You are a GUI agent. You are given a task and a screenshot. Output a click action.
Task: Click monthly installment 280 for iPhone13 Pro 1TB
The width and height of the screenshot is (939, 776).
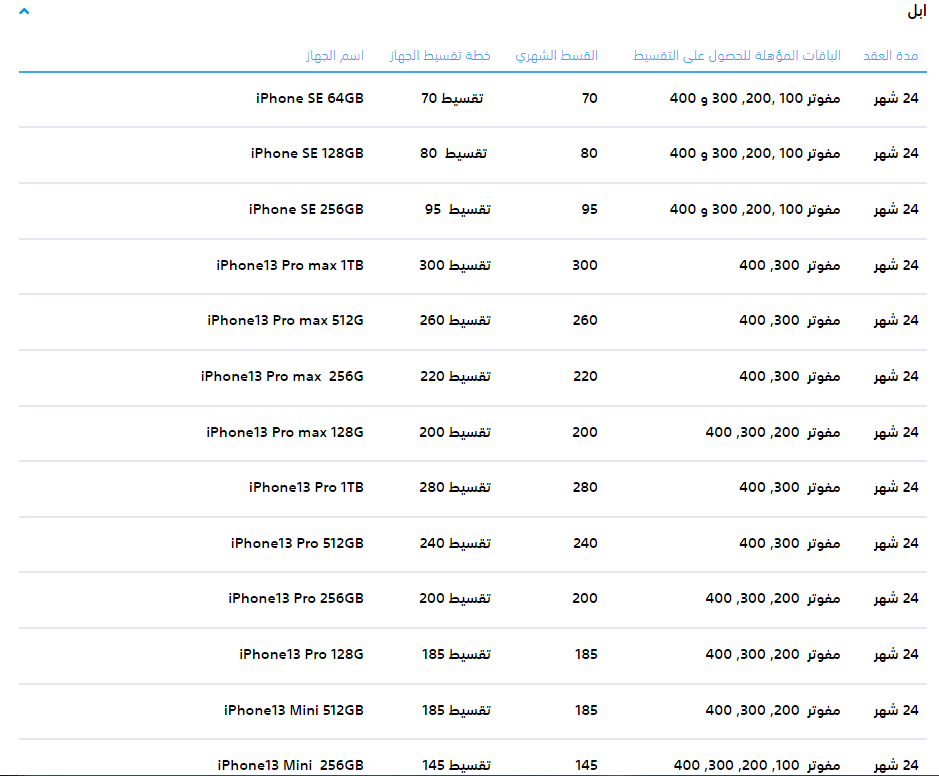coord(585,487)
